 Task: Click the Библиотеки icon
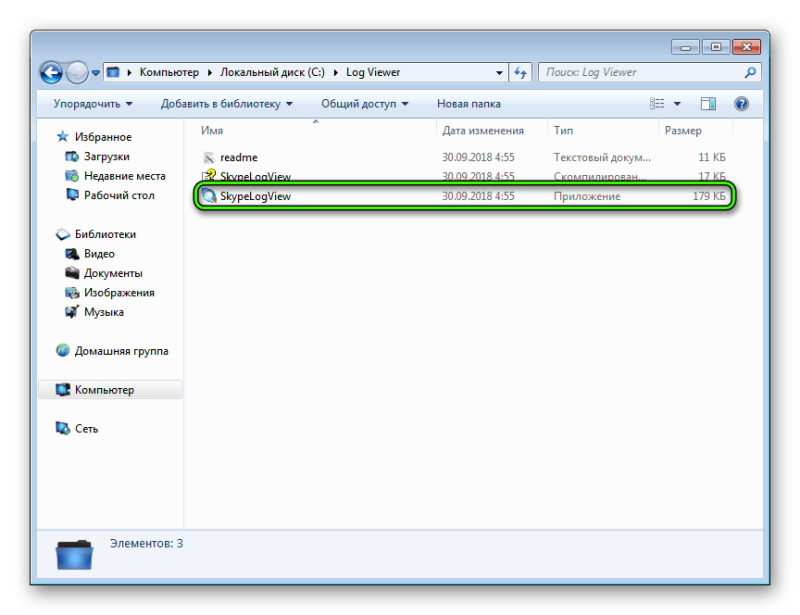pyautogui.click(x=62, y=234)
